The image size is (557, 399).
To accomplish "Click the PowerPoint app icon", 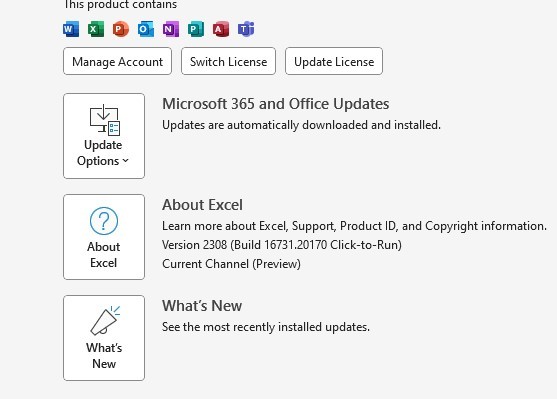I will point(121,29).
